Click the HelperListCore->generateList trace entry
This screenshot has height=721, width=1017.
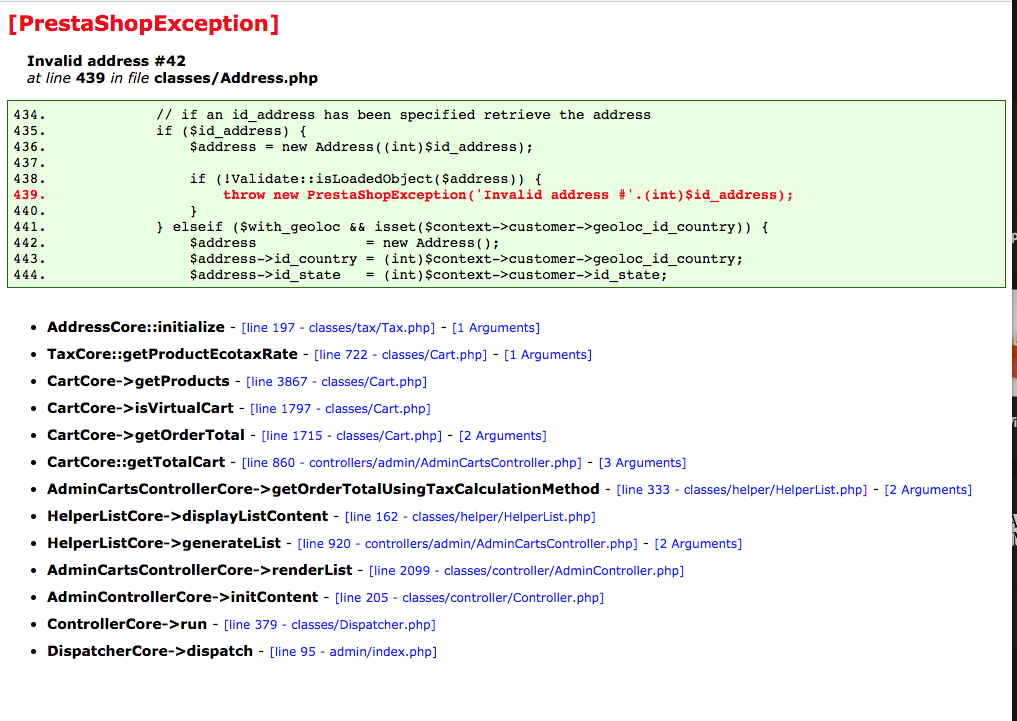tap(164, 543)
